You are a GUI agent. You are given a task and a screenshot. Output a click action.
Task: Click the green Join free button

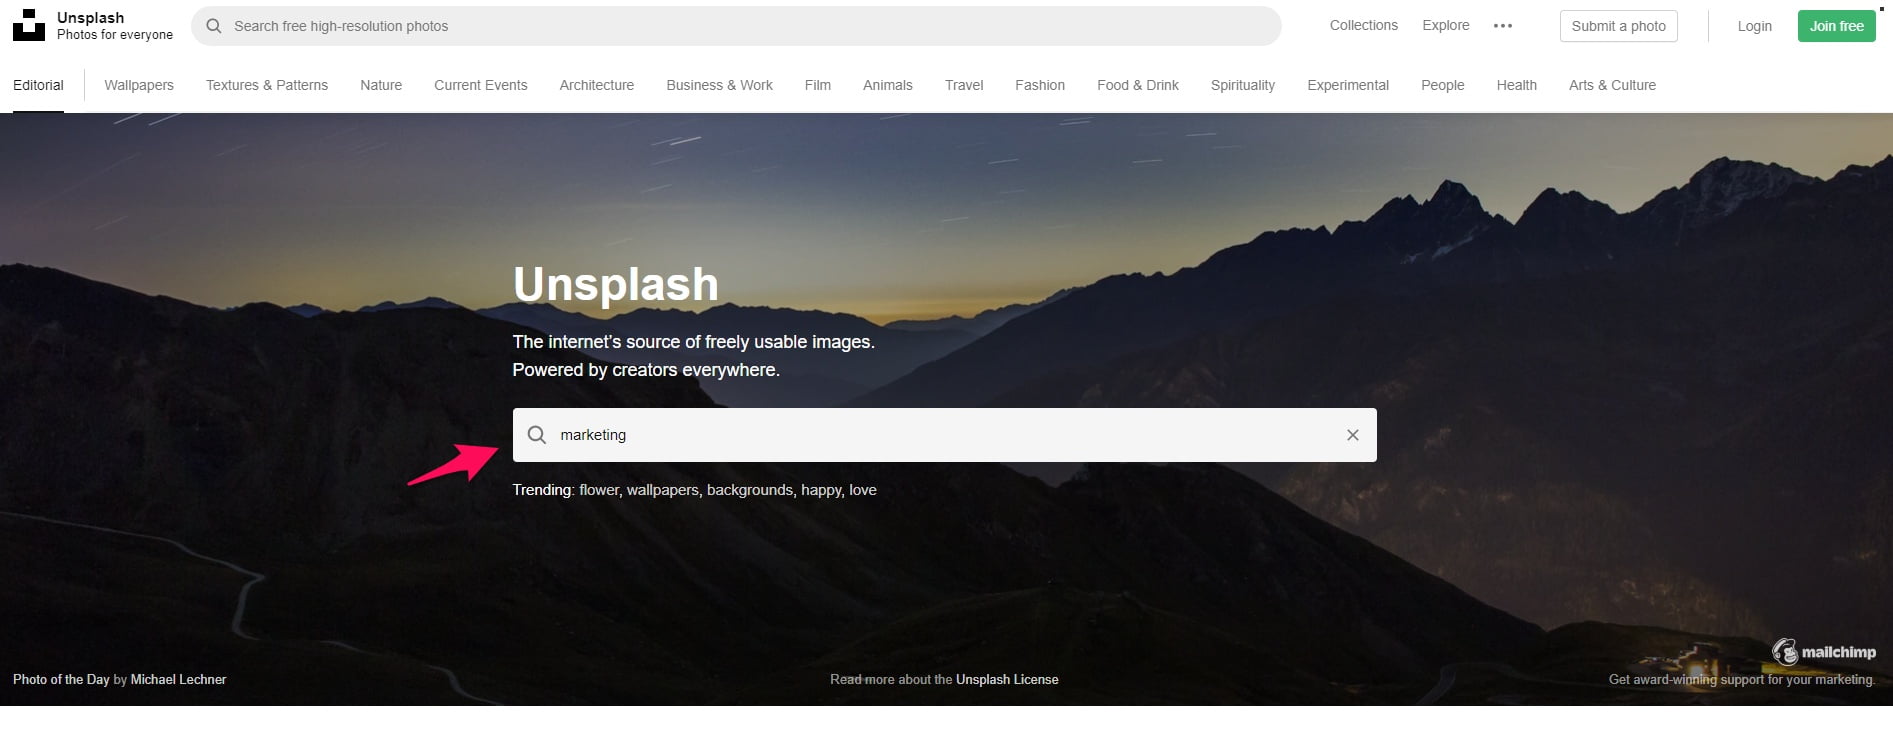1836,26
